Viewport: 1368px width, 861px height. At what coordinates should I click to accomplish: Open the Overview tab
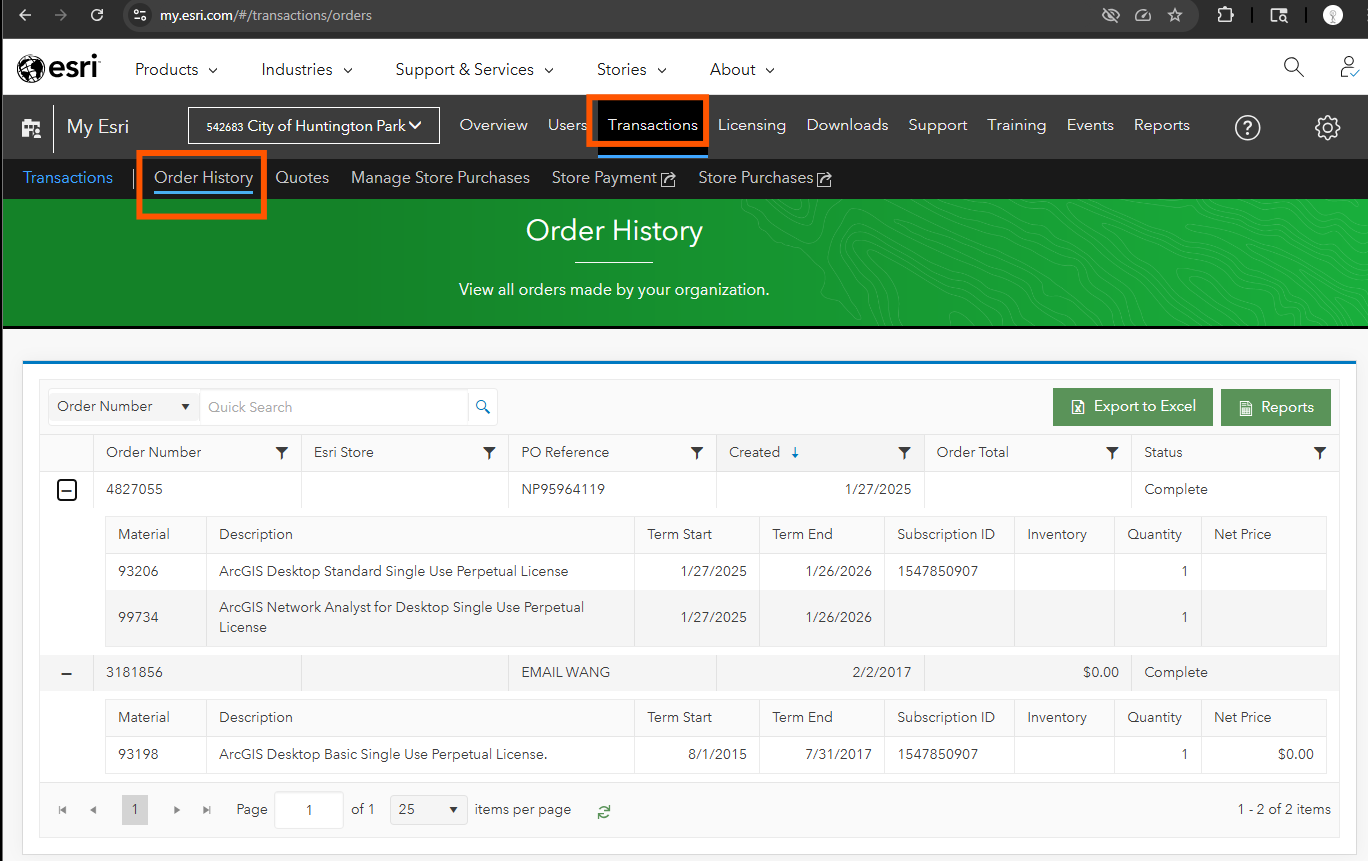click(493, 125)
